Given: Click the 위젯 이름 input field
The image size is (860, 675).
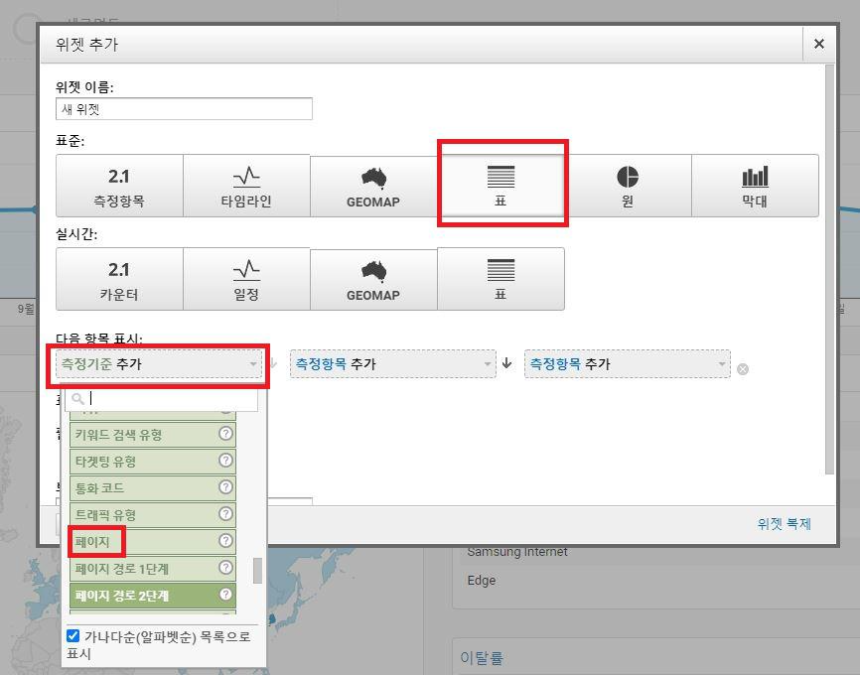Looking at the screenshot, I should (x=184, y=109).
